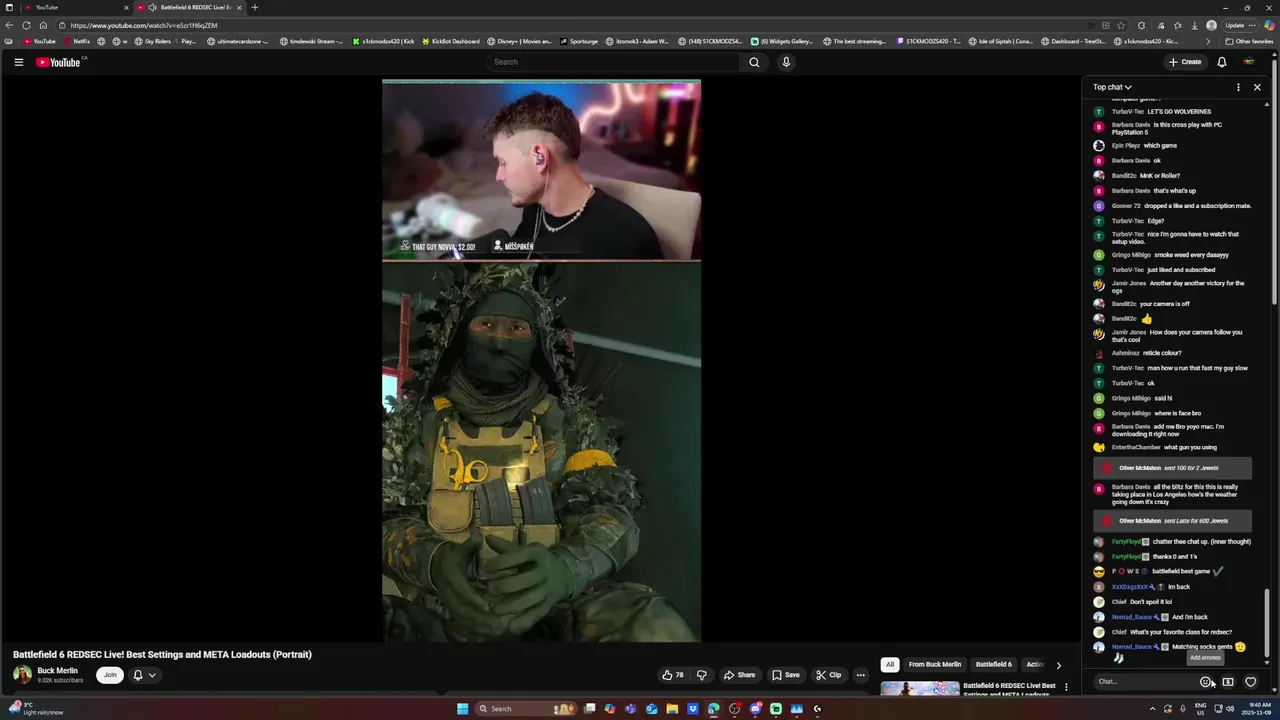Expand the Top chat dropdown
This screenshot has height=720, width=1280.
[1112, 87]
